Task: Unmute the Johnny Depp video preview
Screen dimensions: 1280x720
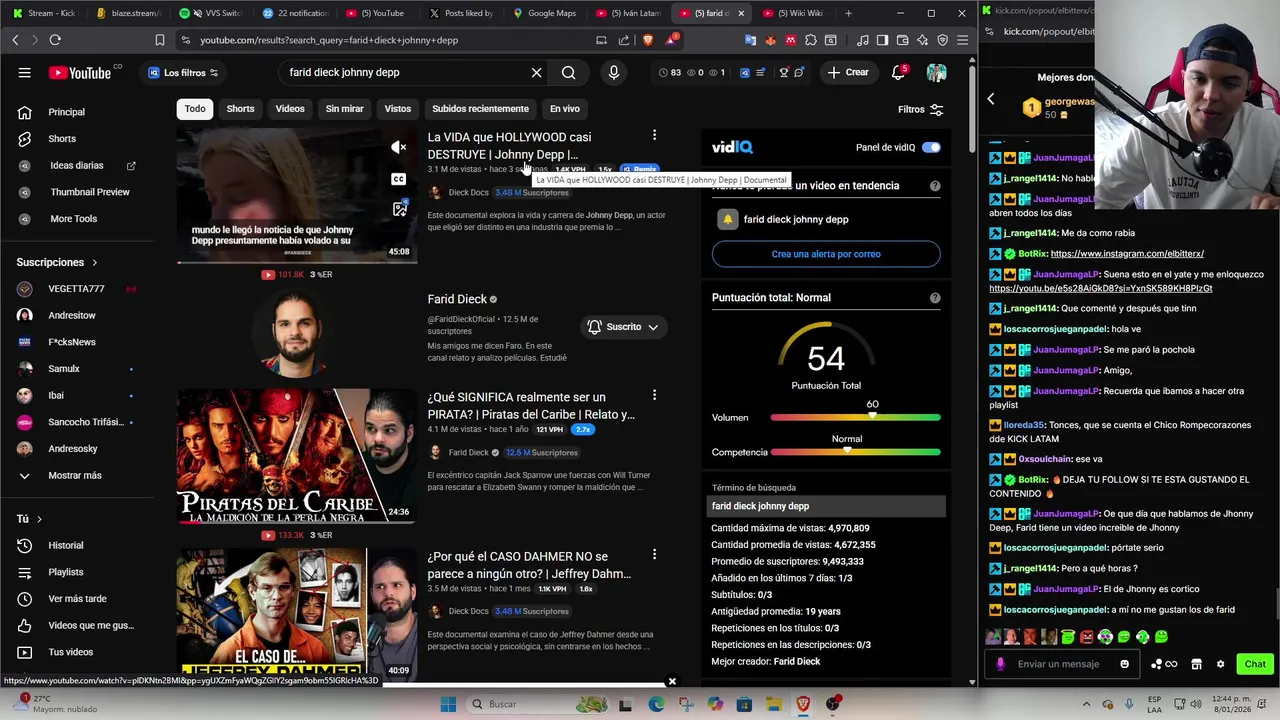Action: click(399, 147)
